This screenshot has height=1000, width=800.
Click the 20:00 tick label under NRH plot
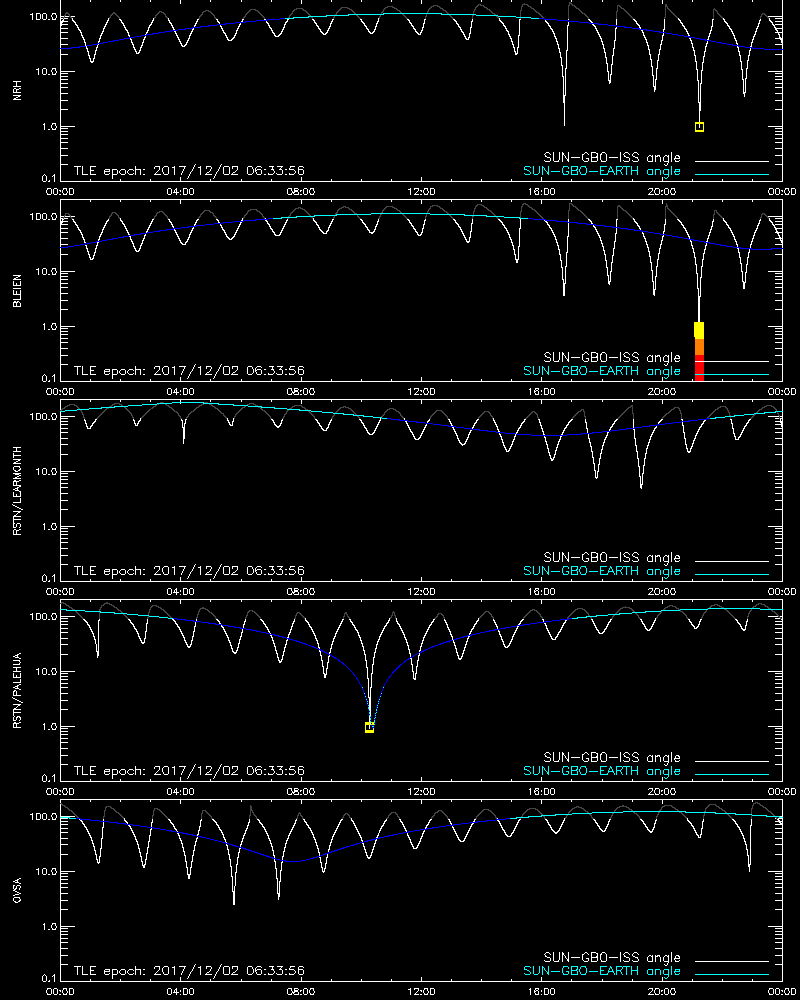click(662, 192)
